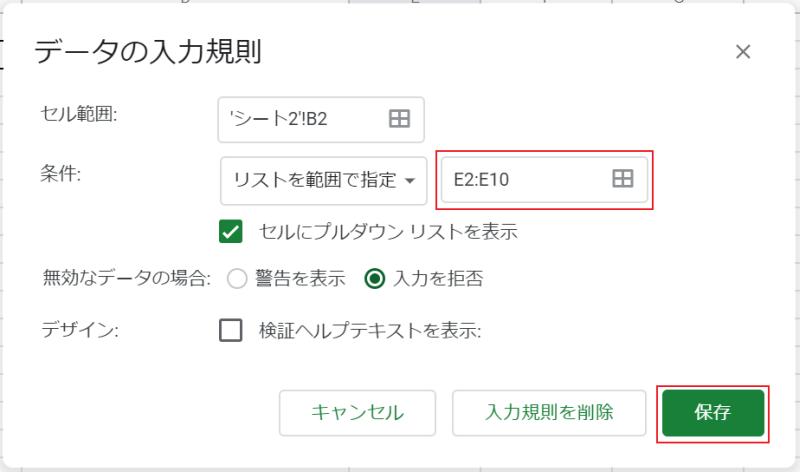Click the 'シート2'!B2 cell range field
The height and width of the screenshot is (472, 800).
[300, 119]
